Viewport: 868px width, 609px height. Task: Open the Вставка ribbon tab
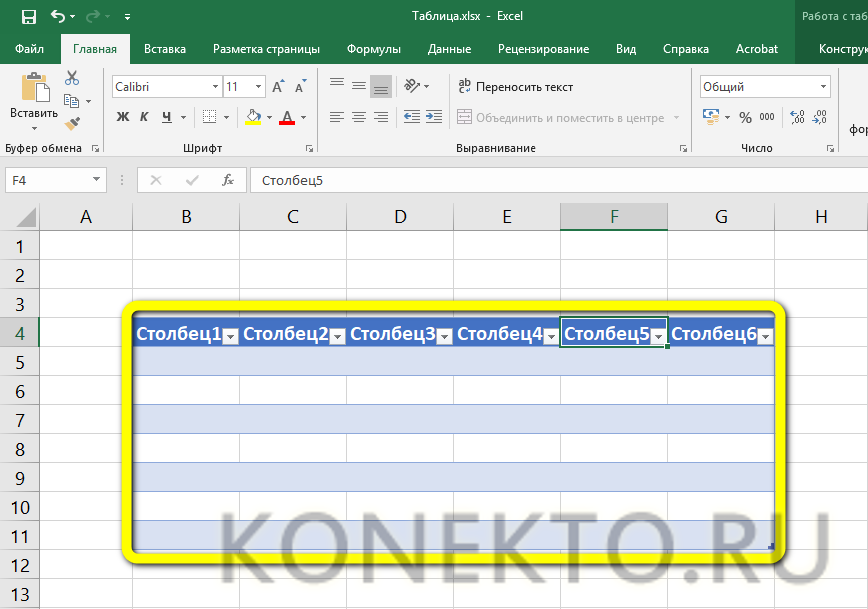(x=164, y=49)
